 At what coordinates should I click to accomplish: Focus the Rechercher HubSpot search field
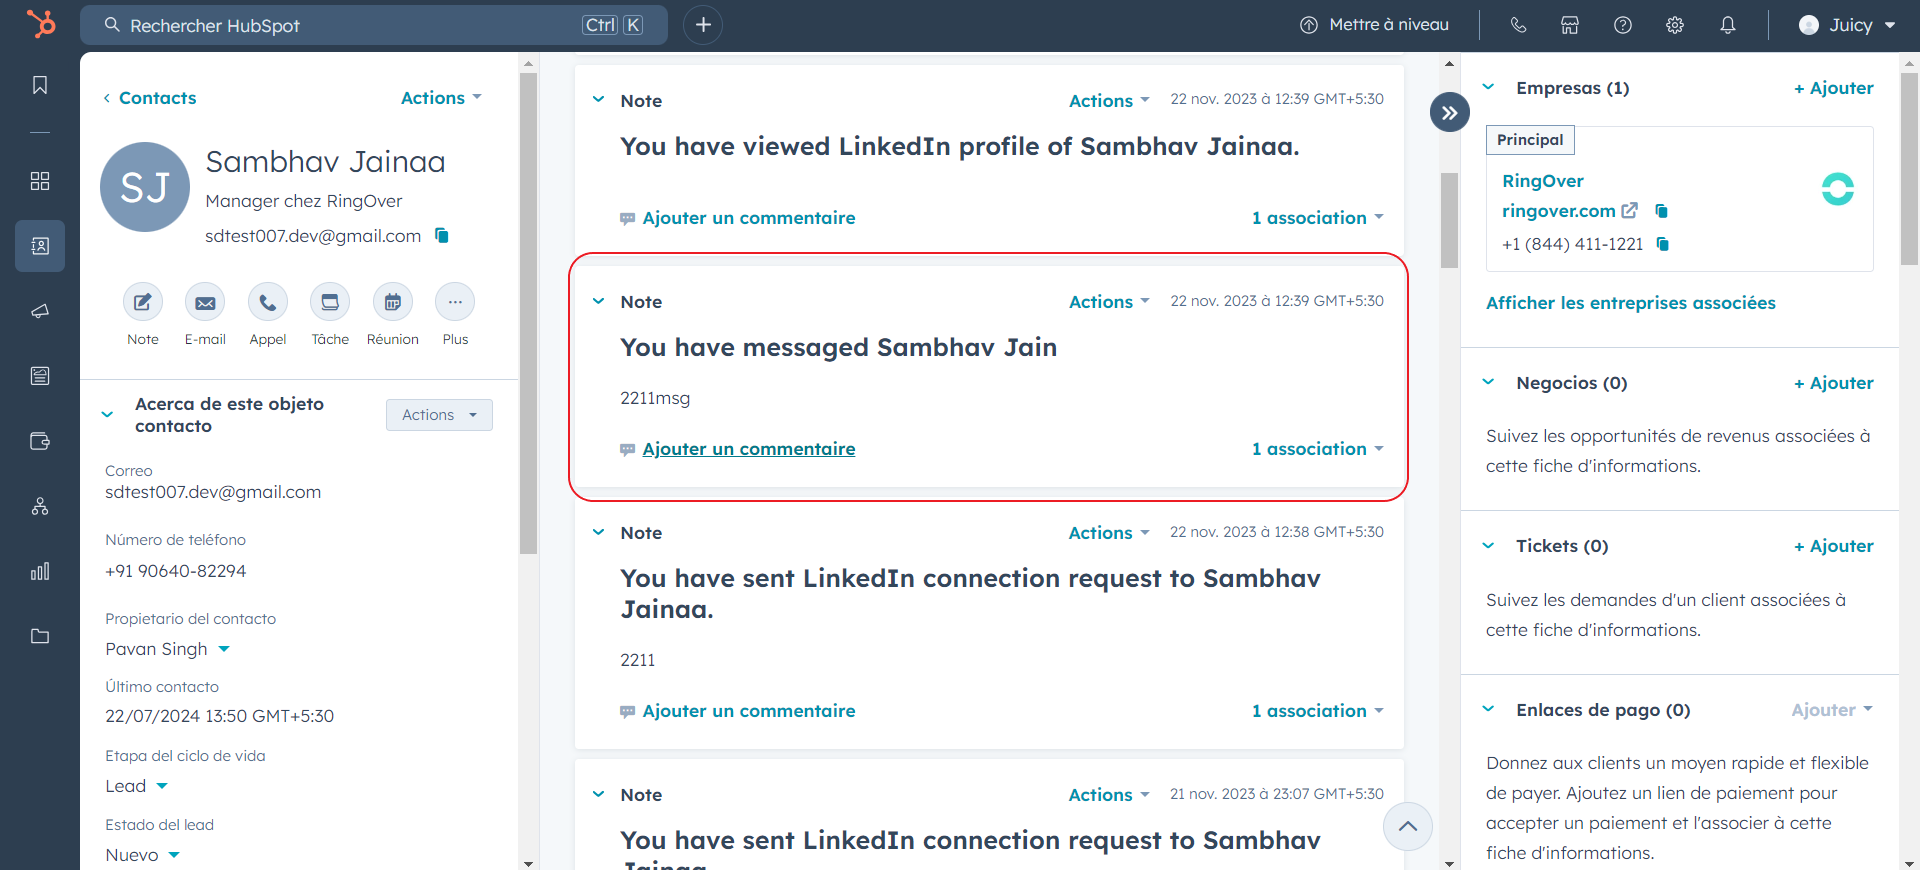coord(374,25)
